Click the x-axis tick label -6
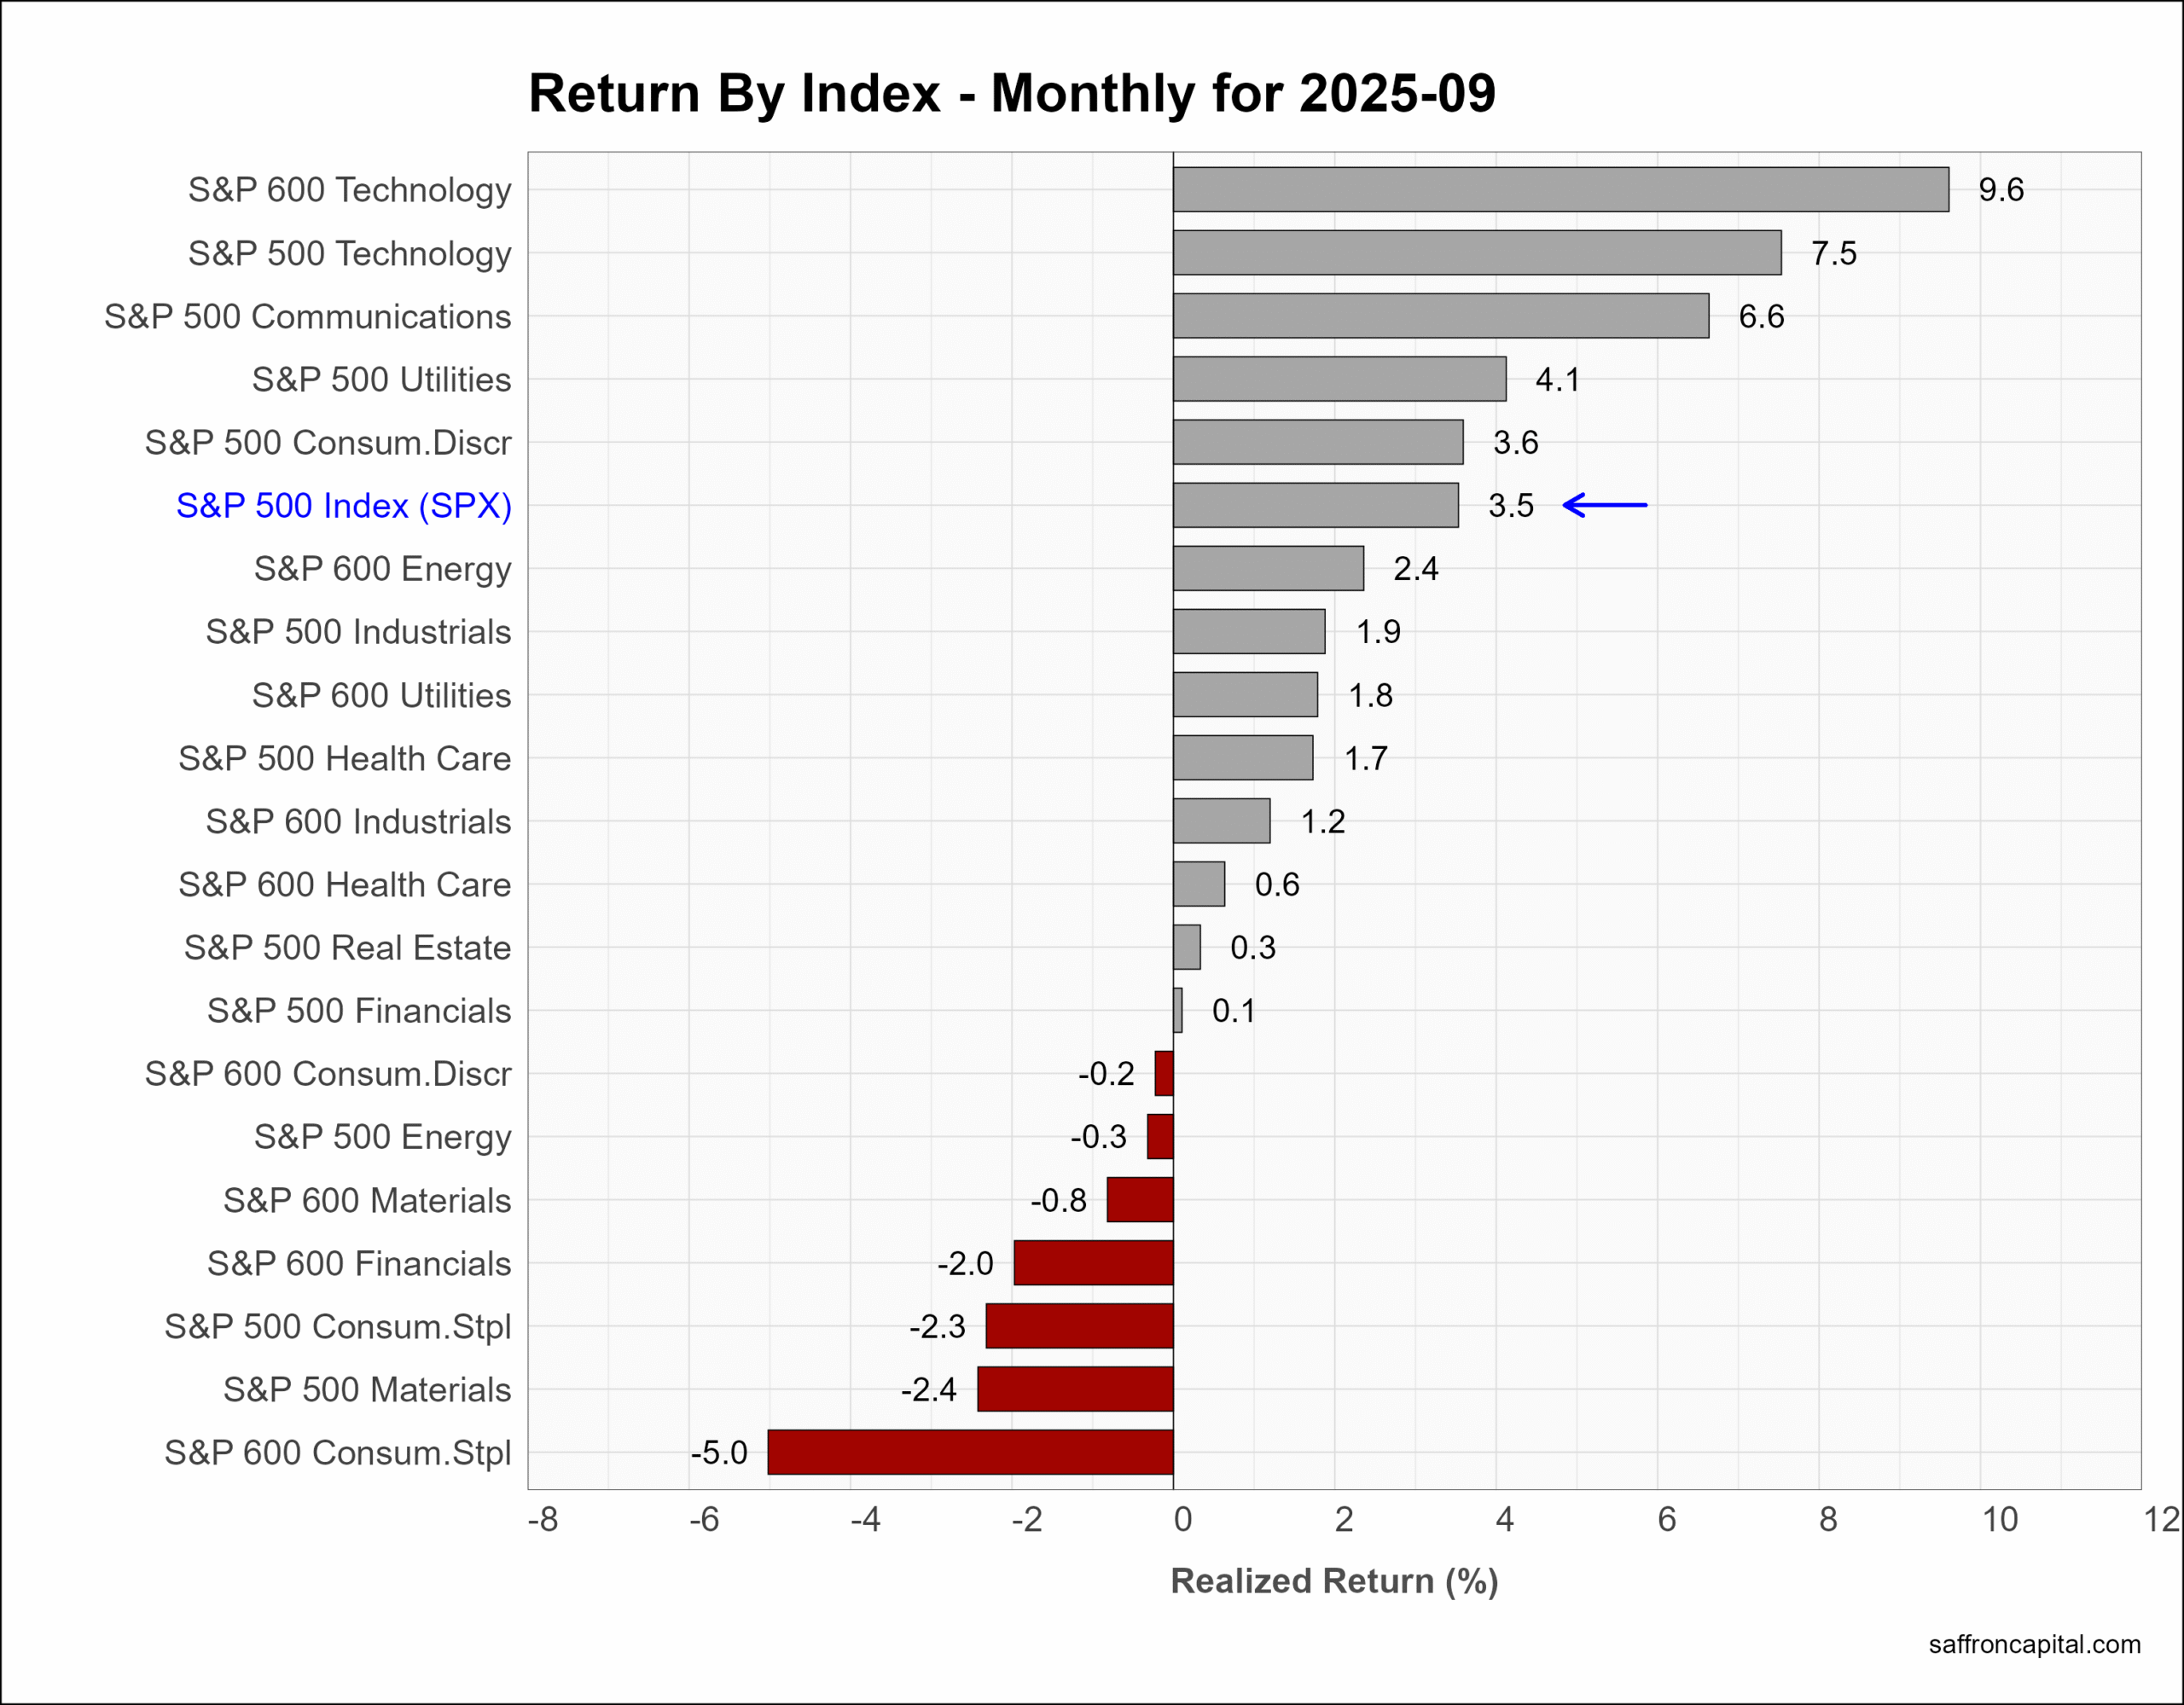2184x1705 pixels. (x=703, y=1519)
